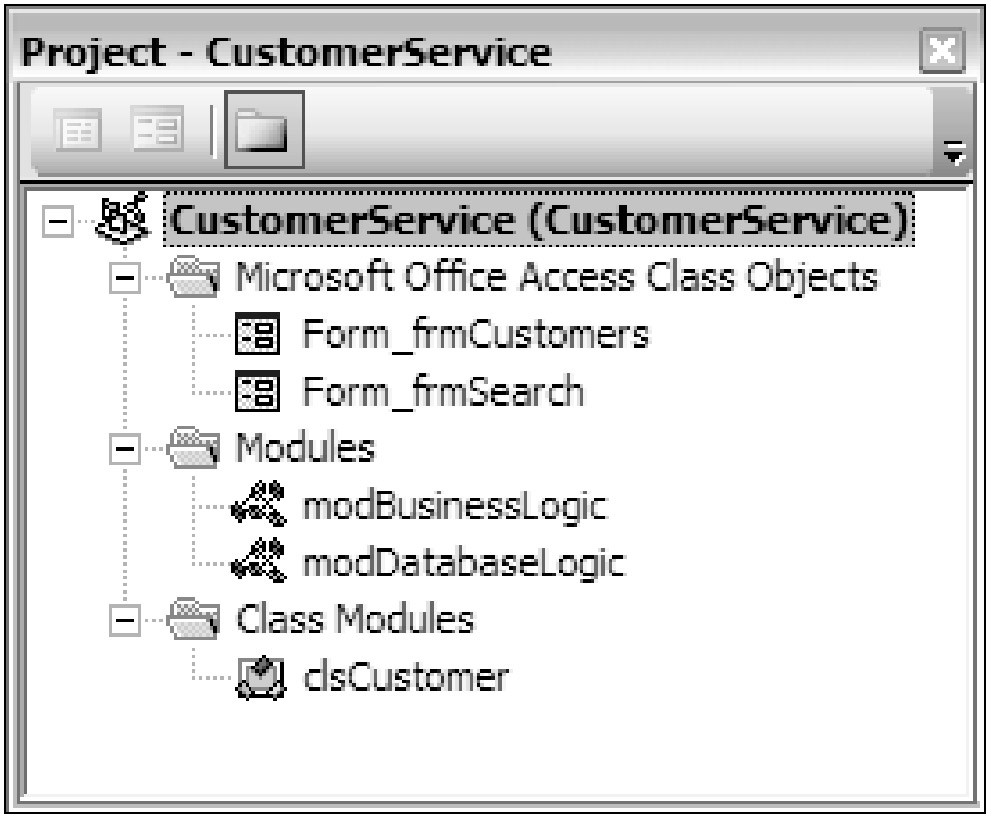Toggle Folders view in the project toolbar

[256, 131]
